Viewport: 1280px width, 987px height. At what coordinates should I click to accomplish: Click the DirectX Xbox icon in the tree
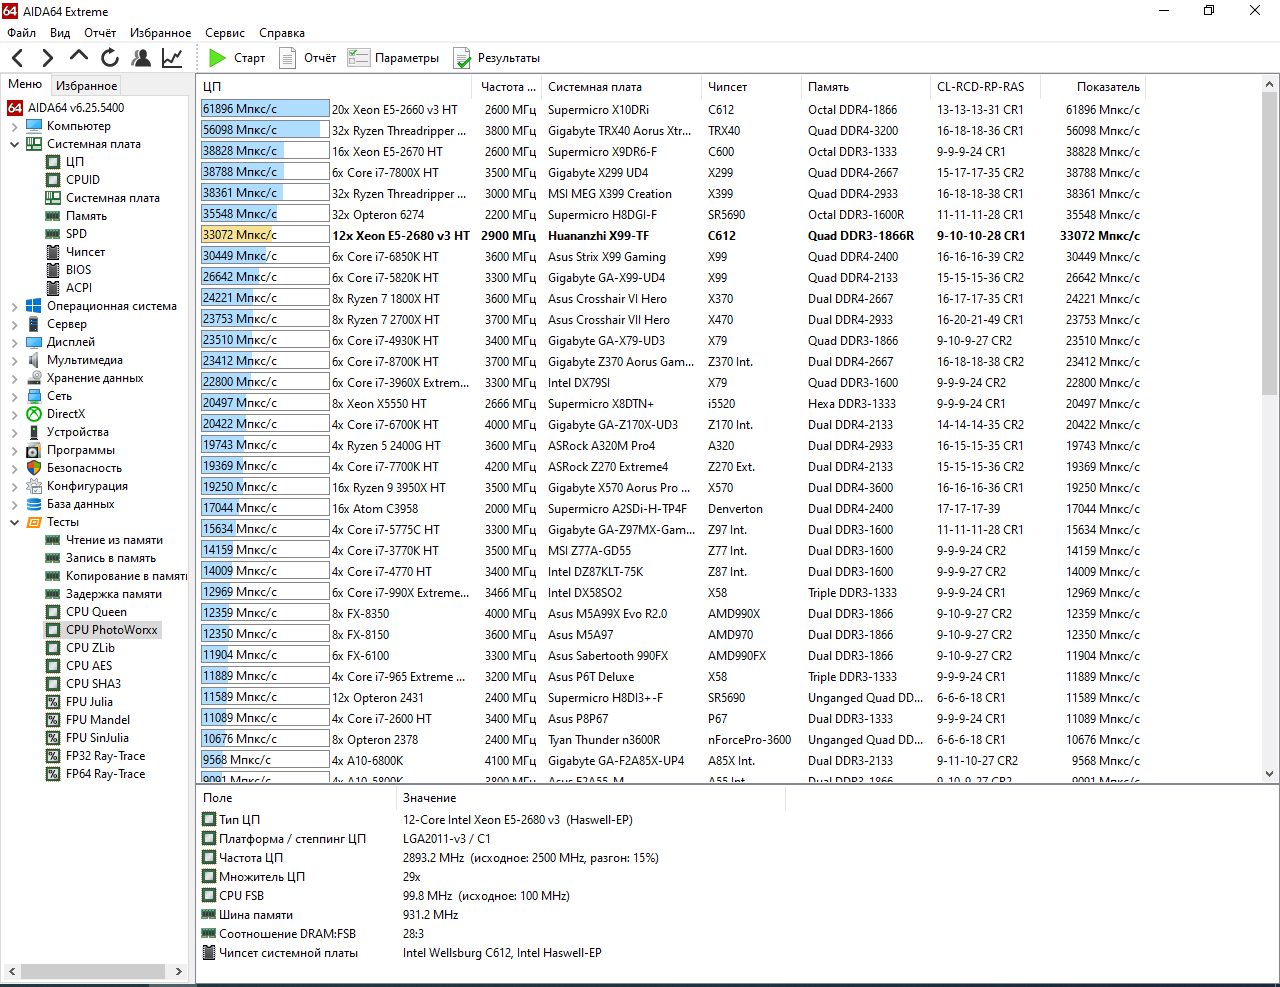coord(34,414)
